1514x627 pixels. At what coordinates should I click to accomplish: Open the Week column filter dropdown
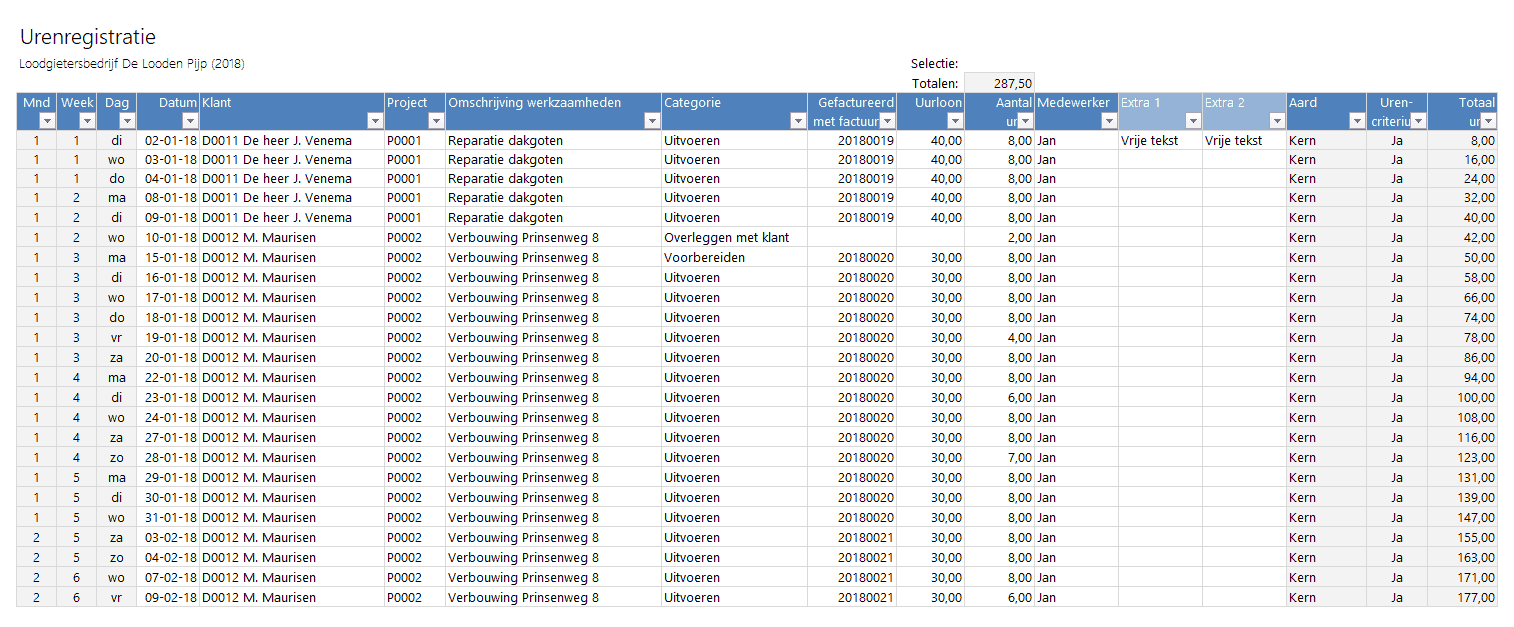[x=86, y=121]
